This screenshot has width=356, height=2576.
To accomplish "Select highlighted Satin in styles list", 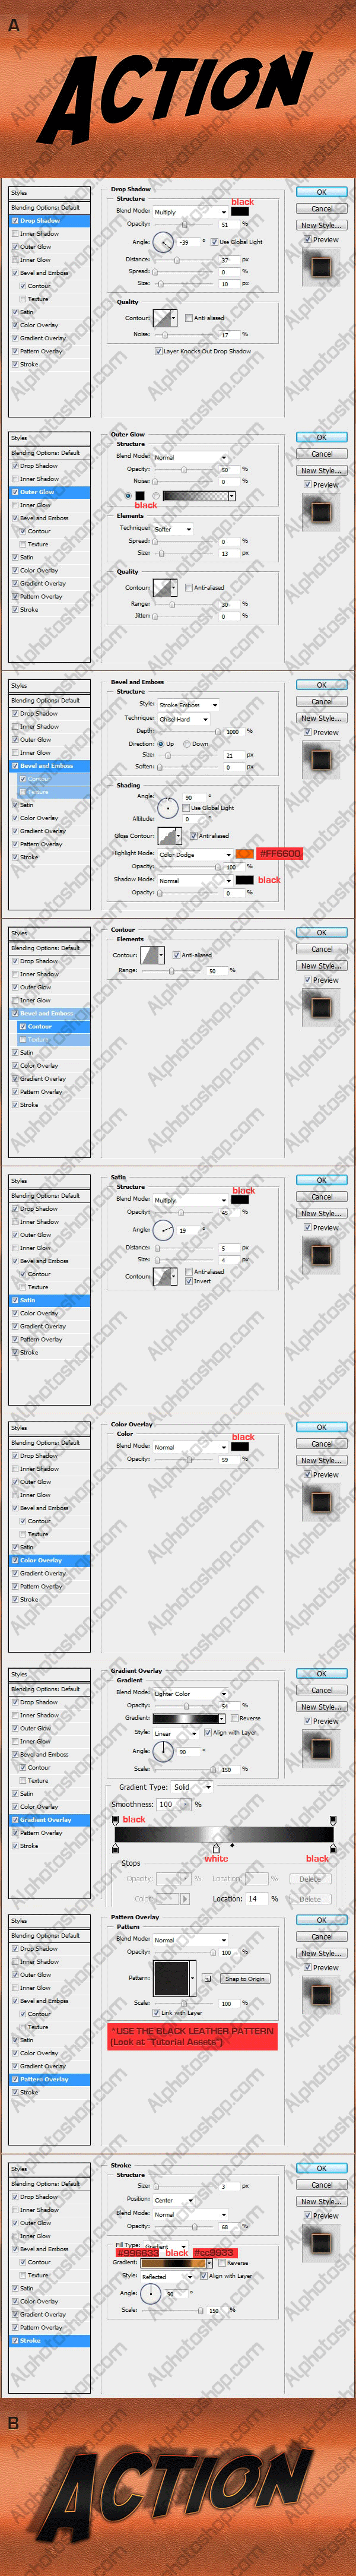I will [x=49, y=1300].
